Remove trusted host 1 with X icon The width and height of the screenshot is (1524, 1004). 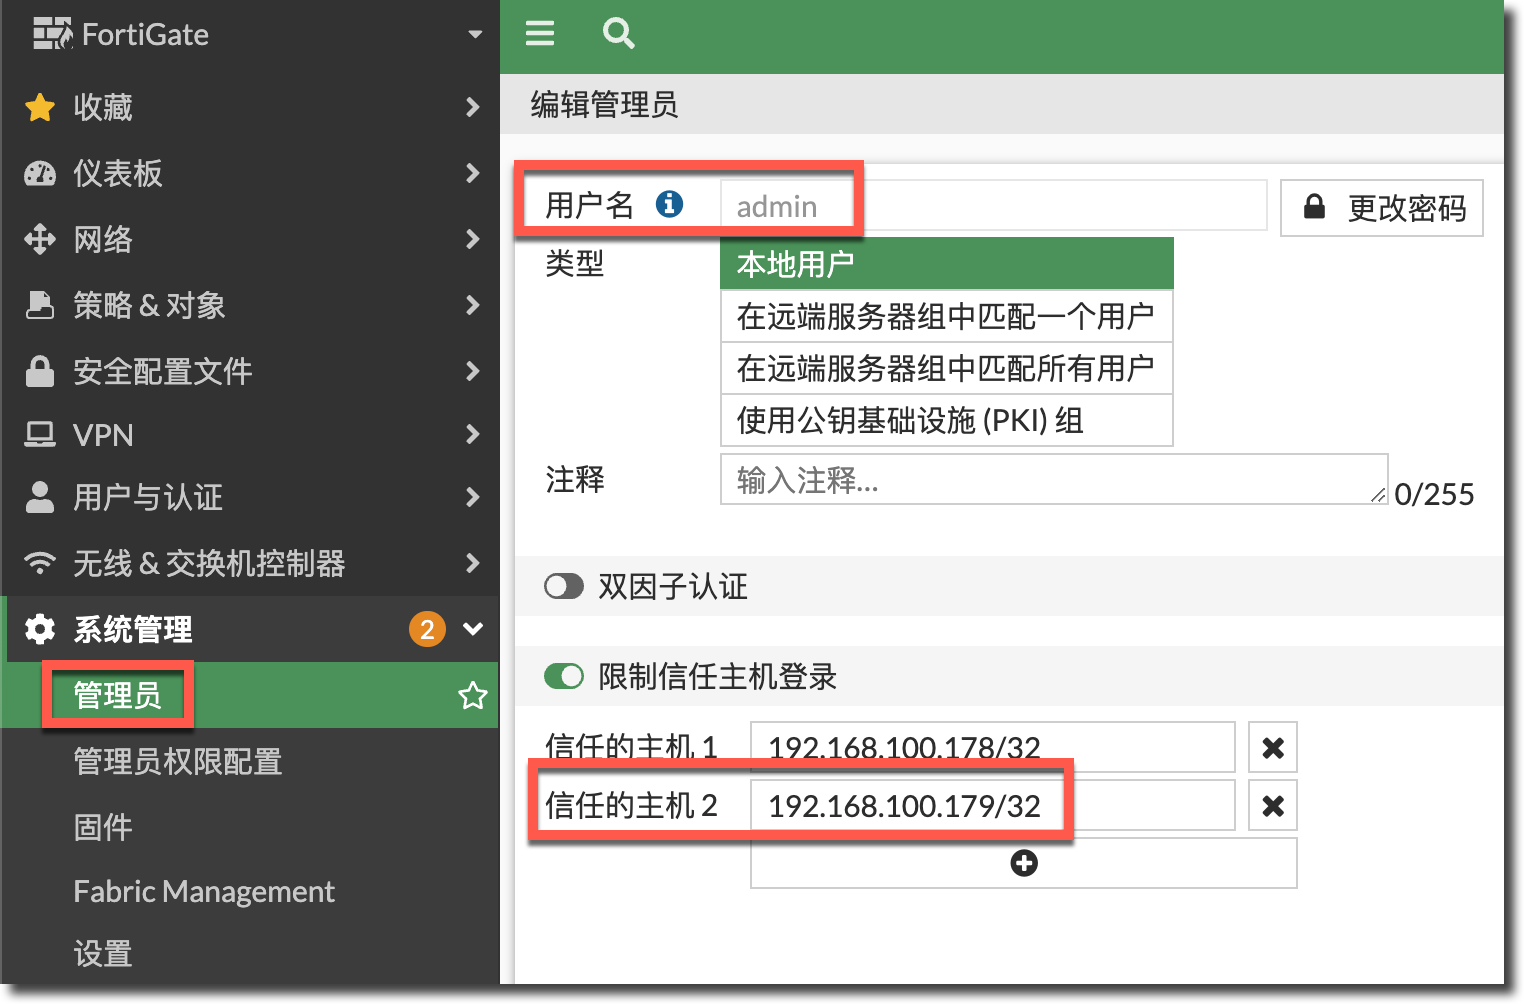(1272, 748)
